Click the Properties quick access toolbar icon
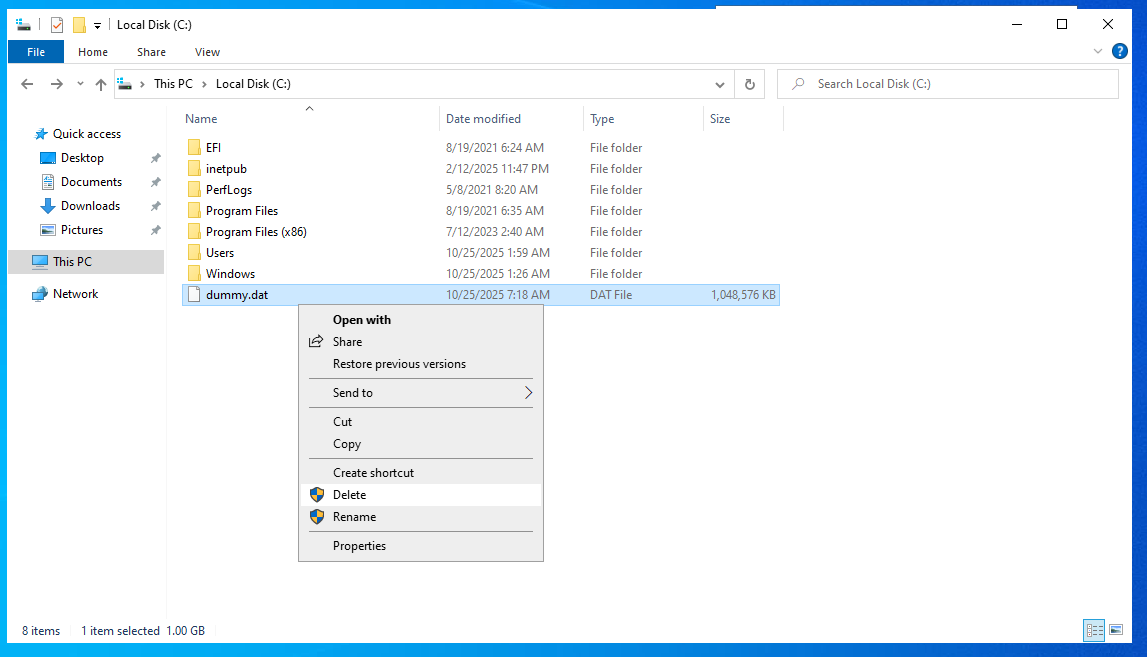 click(x=56, y=25)
